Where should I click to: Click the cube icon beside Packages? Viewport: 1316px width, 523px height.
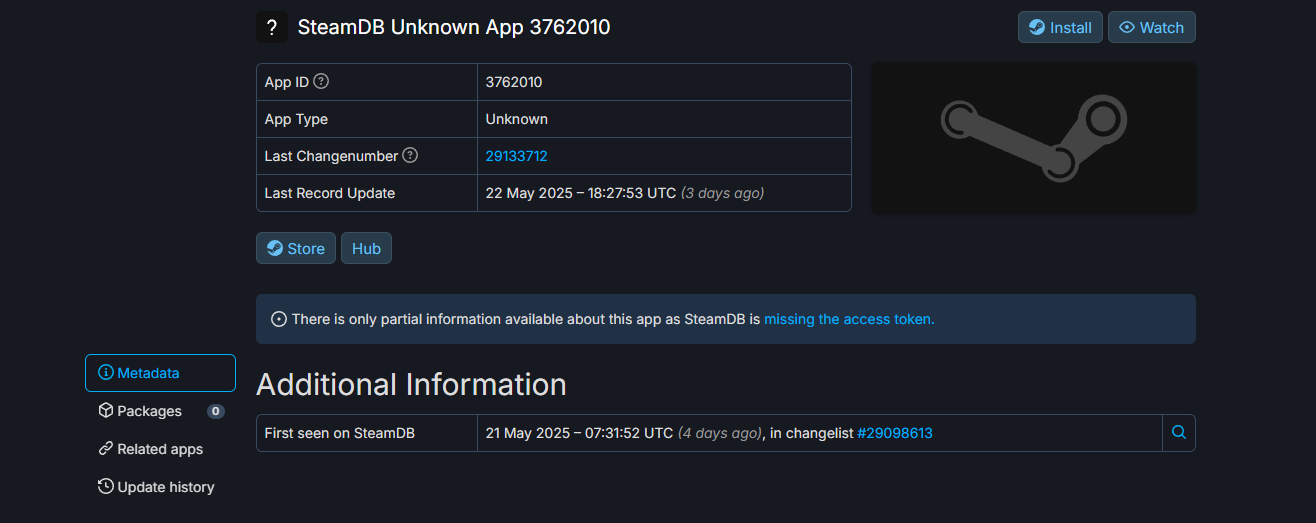105,411
